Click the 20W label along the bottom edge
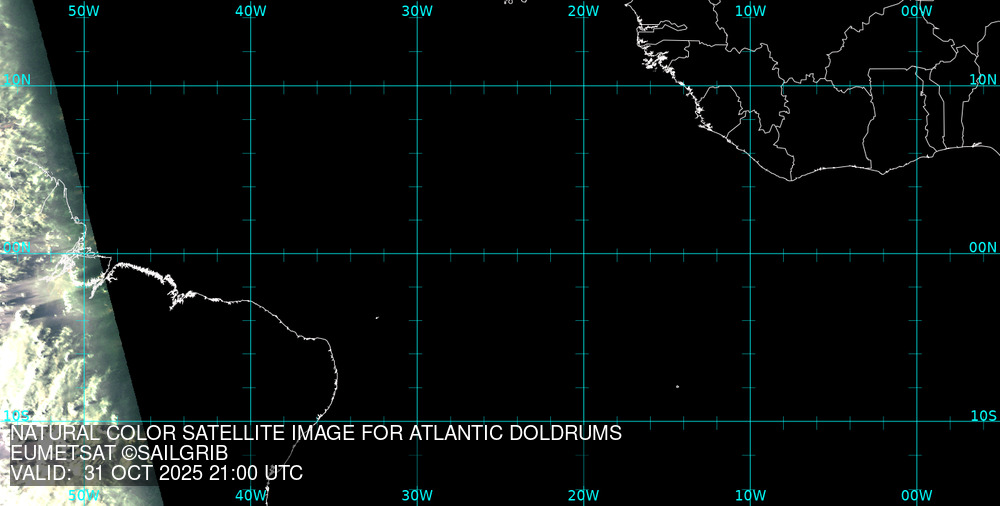 click(x=583, y=495)
